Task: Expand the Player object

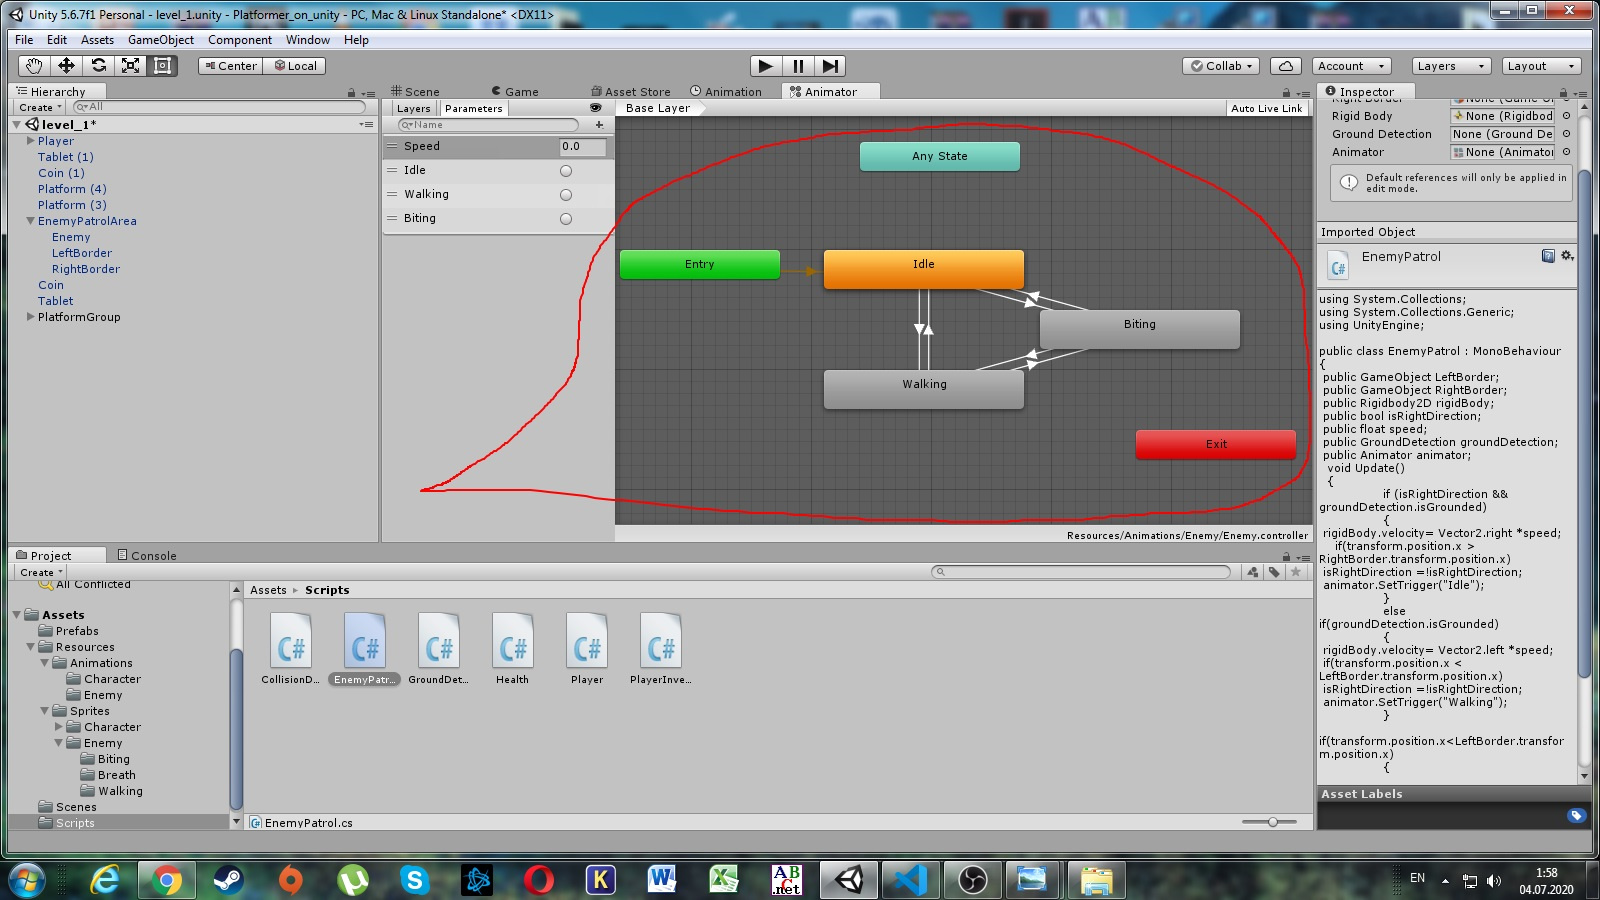Action: [30, 141]
